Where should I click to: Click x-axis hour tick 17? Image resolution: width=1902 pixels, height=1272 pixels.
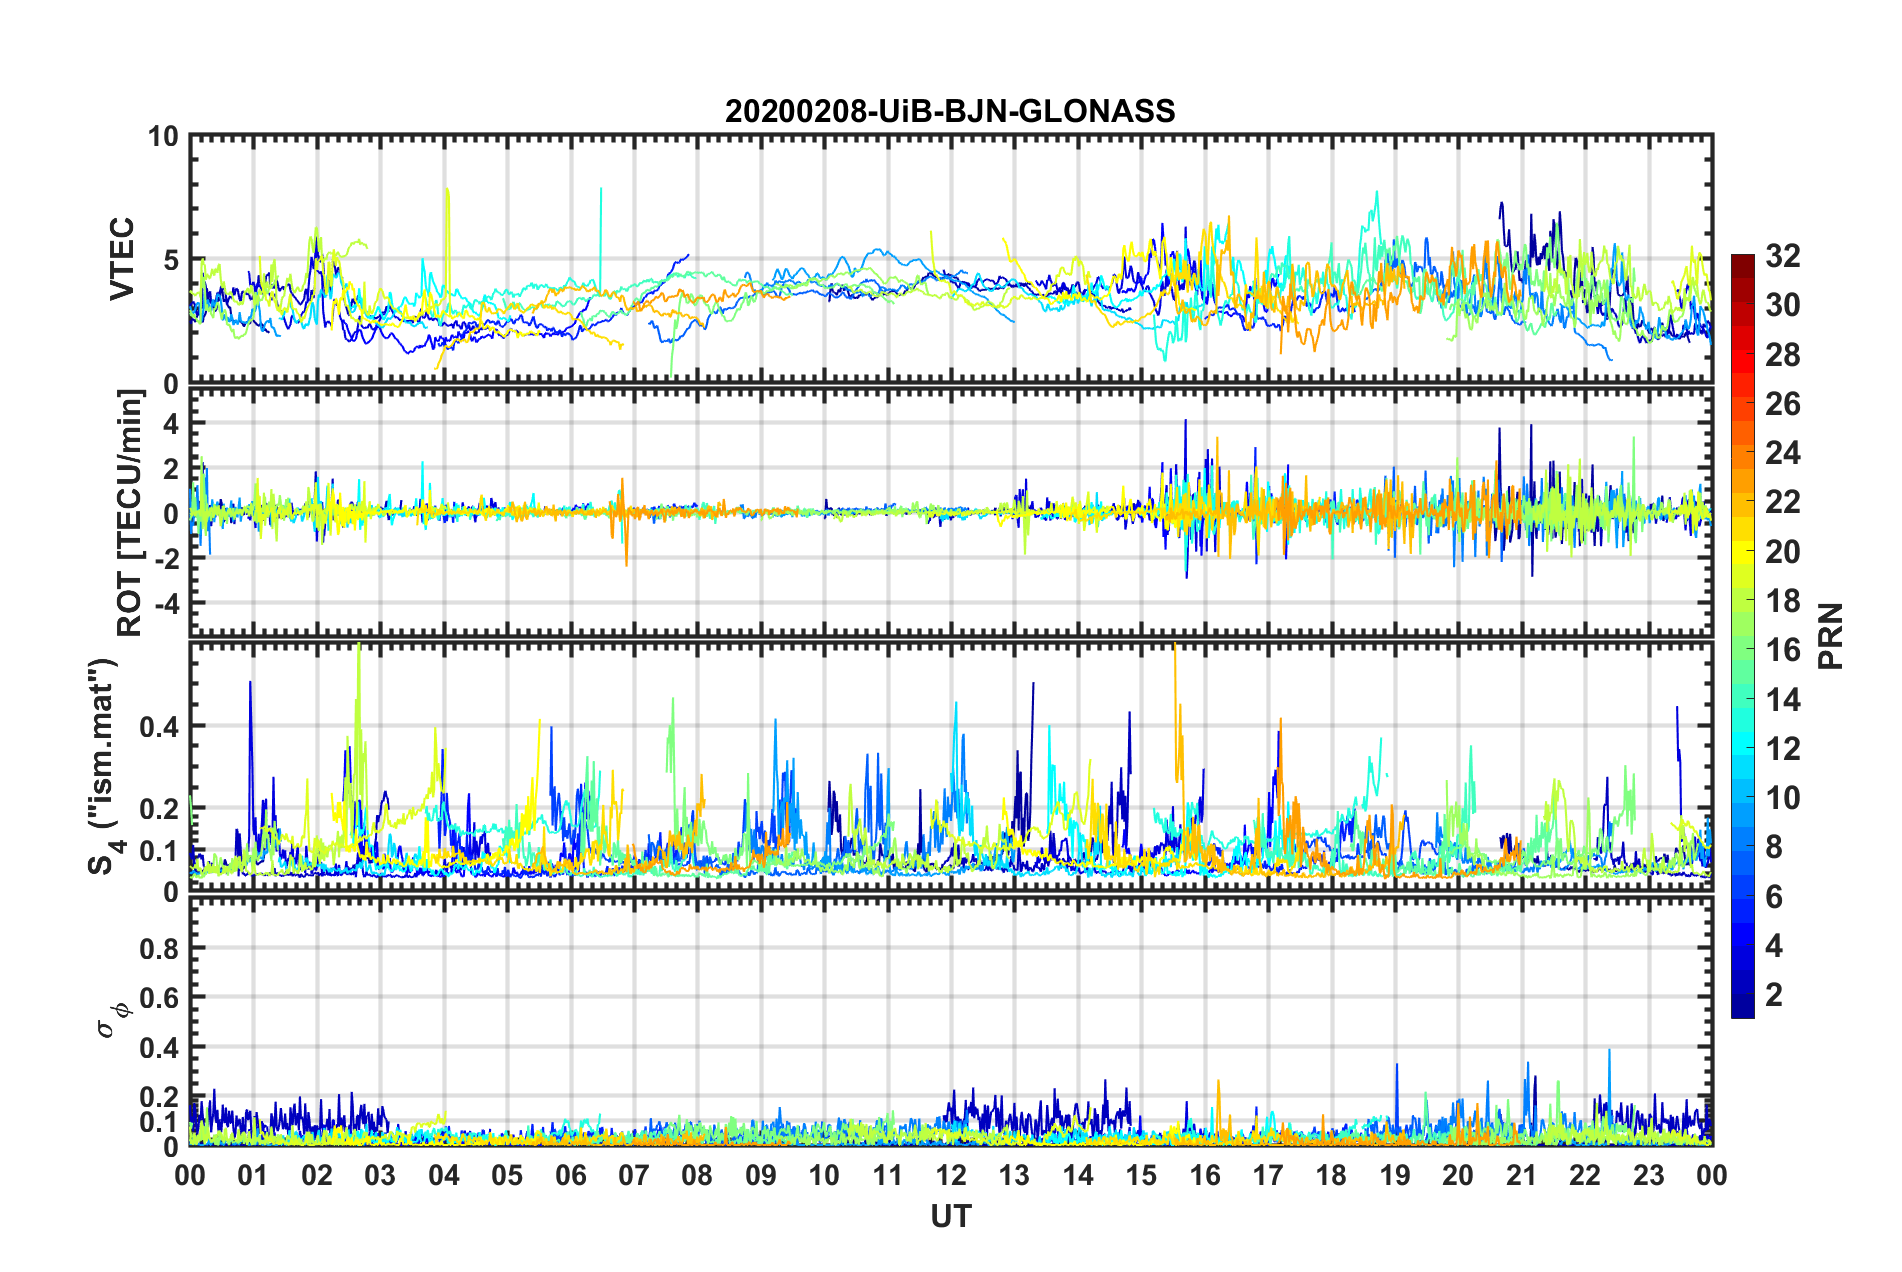click(1268, 1175)
